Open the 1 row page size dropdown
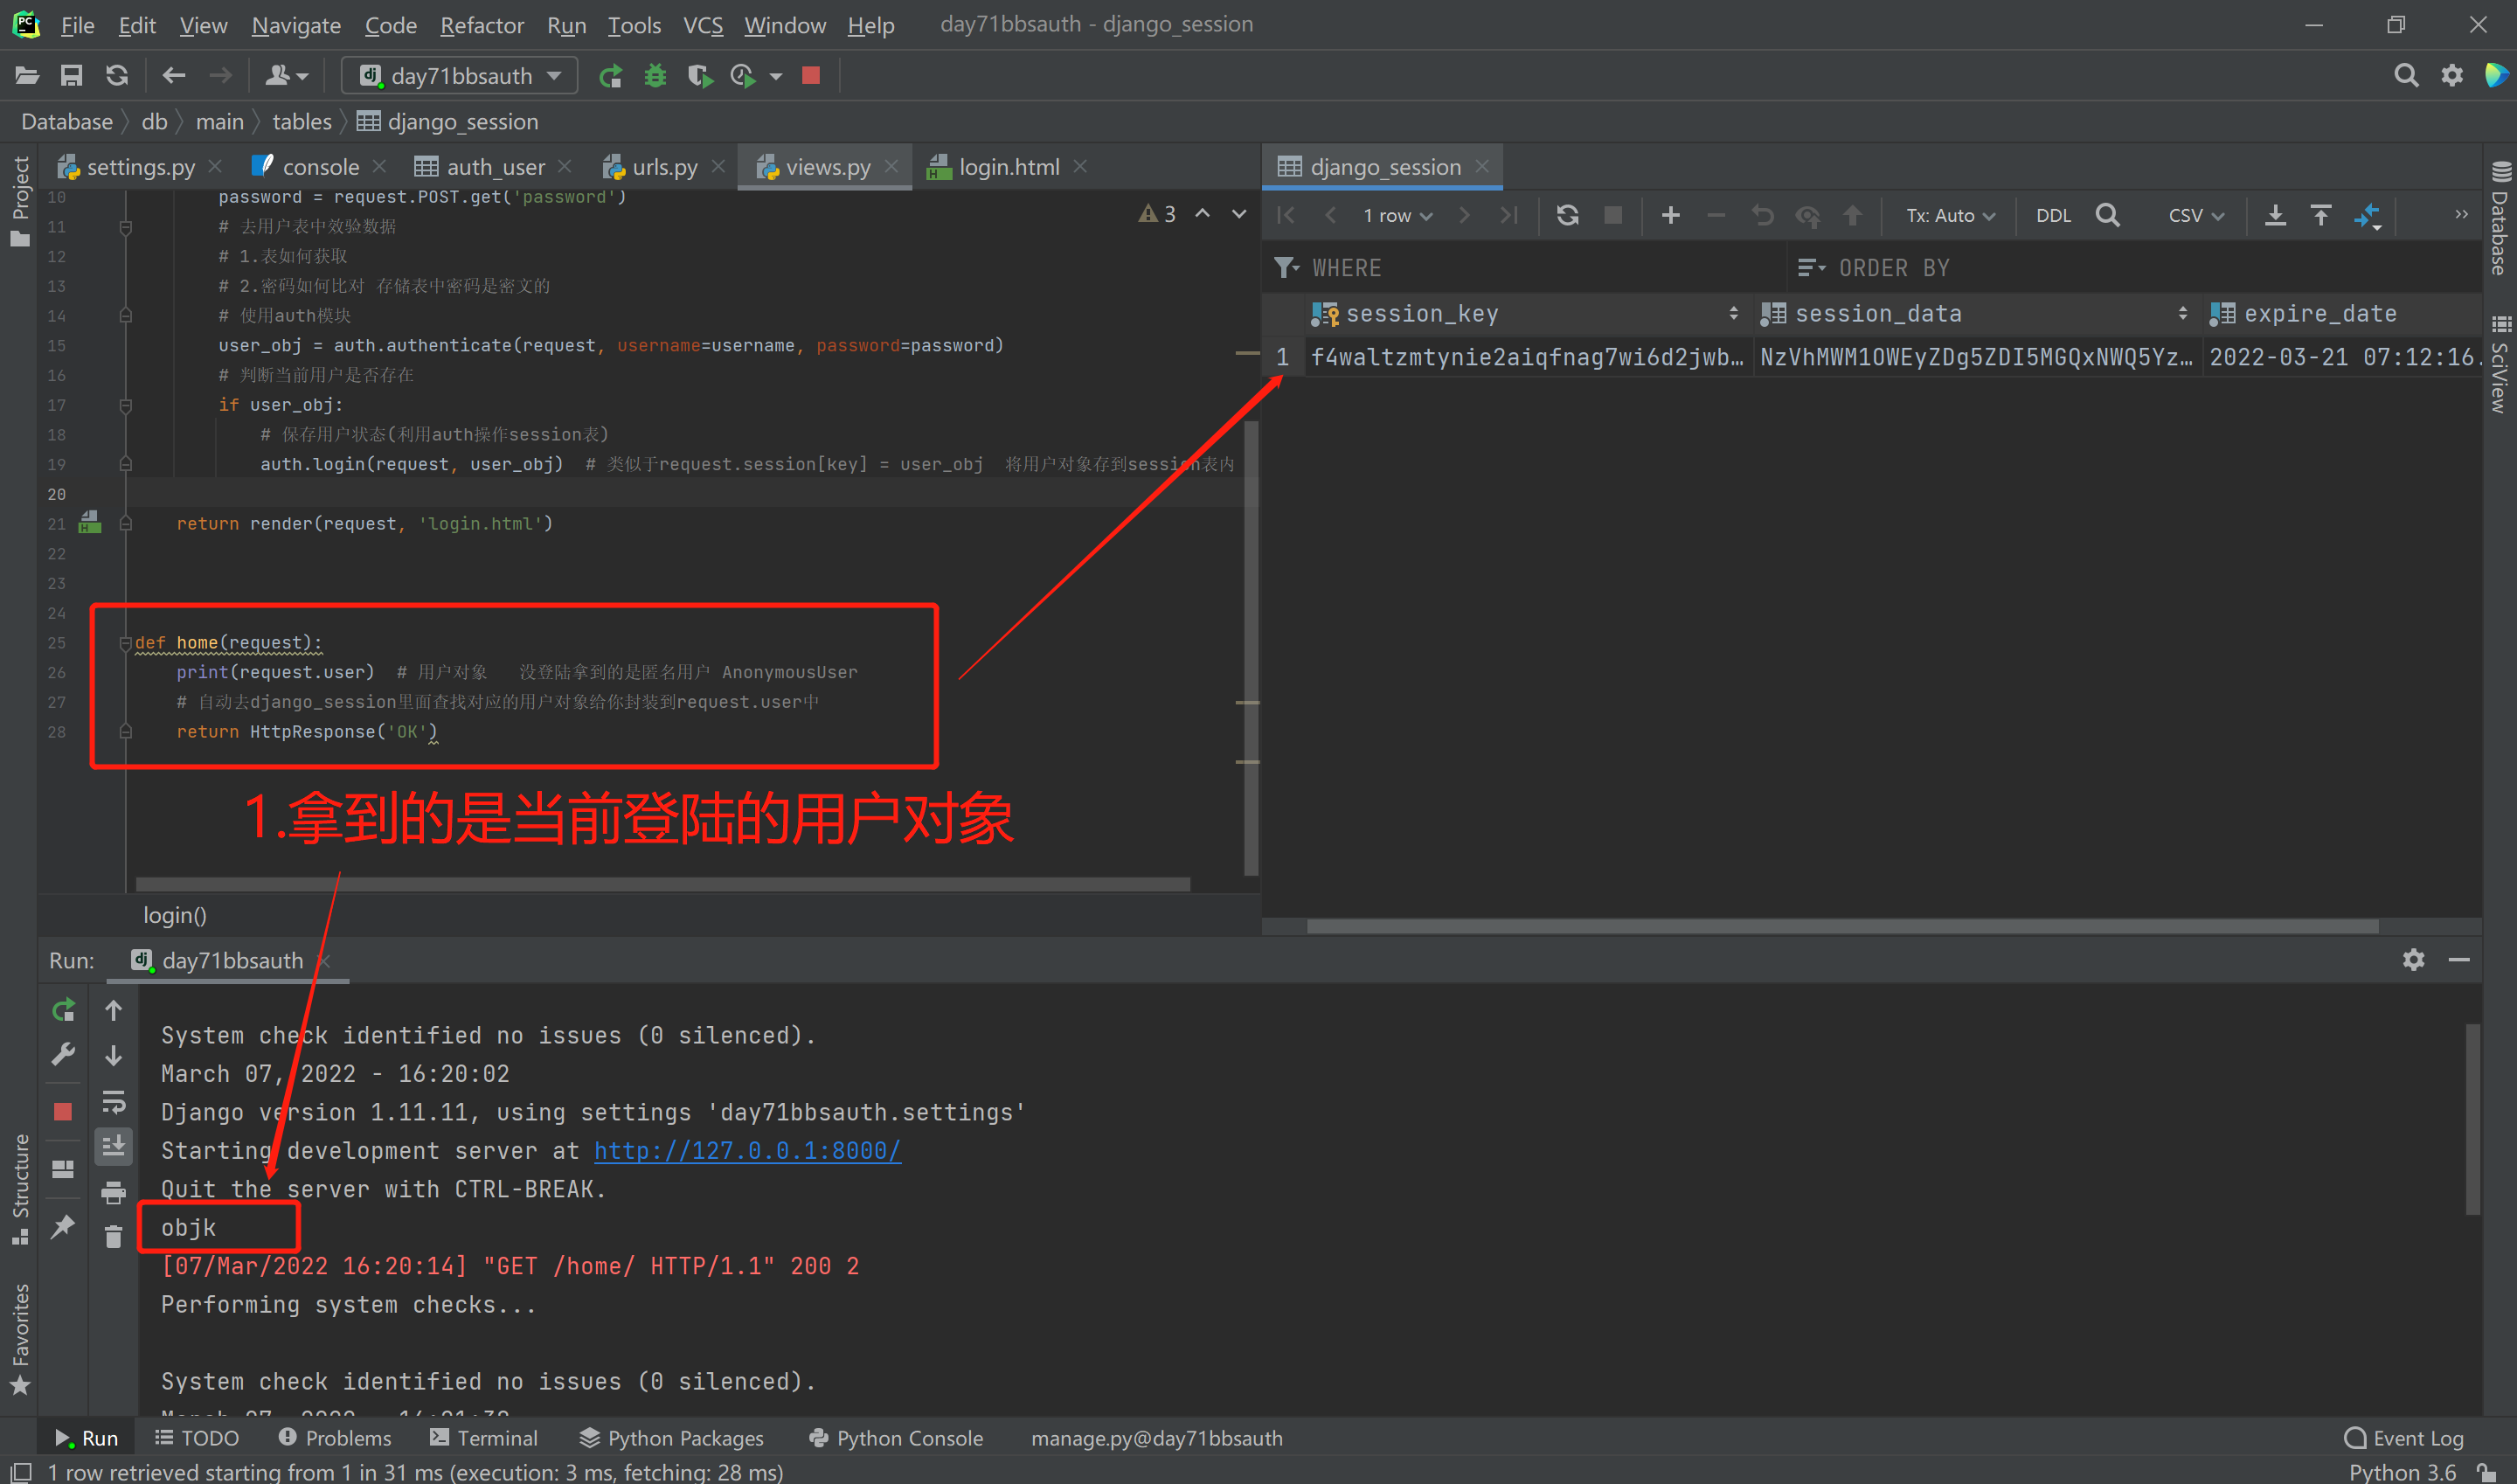This screenshot has width=2517, height=1484. 1397,215
